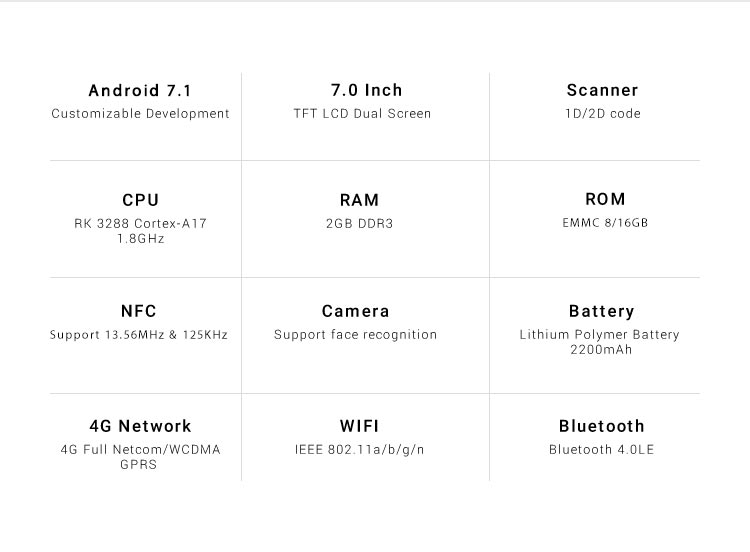The width and height of the screenshot is (750, 552).
Task: Click the Scanner heading
Action: 602,90
